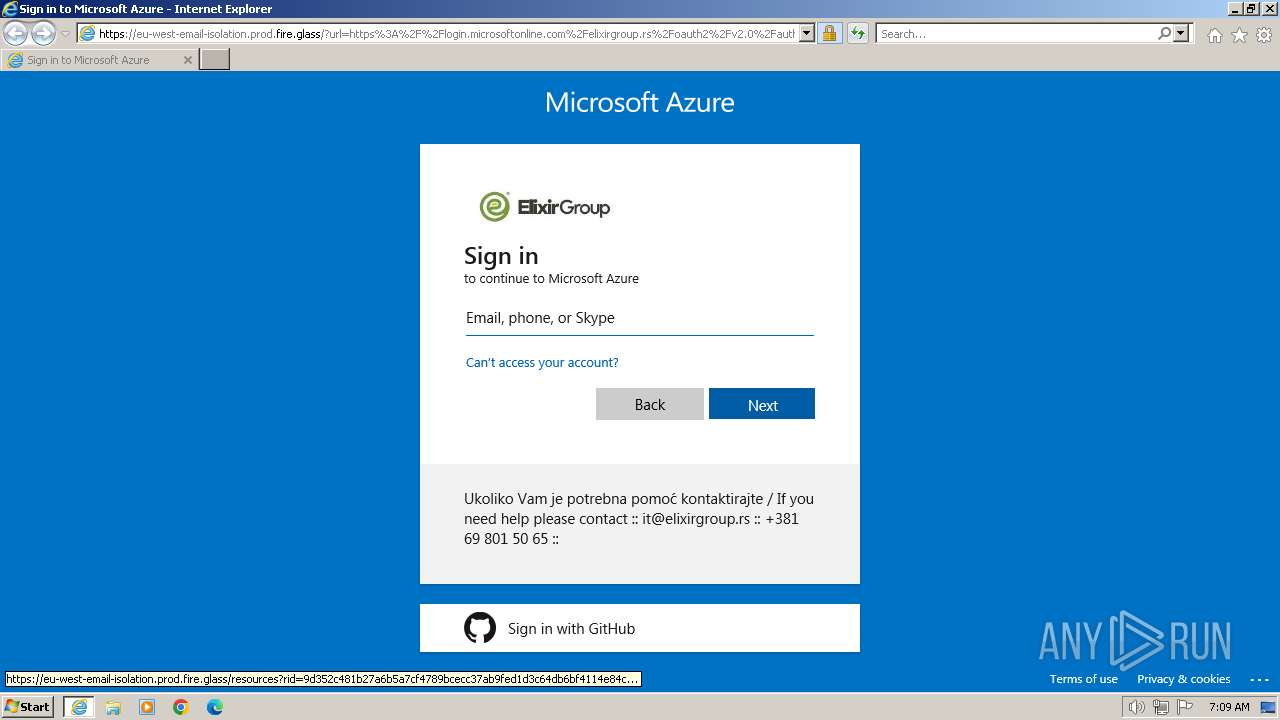
Task: Click the Action Center flag icon
Action: click(x=1185, y=707)
